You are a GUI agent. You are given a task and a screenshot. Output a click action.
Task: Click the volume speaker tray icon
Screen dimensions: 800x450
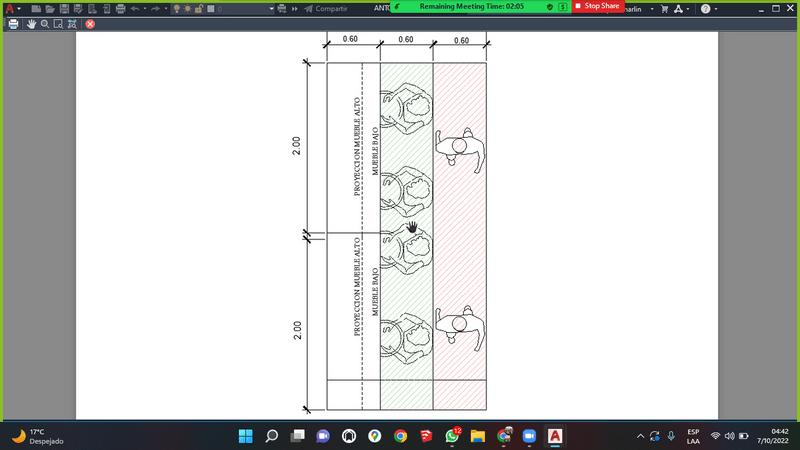coord(730,436)
